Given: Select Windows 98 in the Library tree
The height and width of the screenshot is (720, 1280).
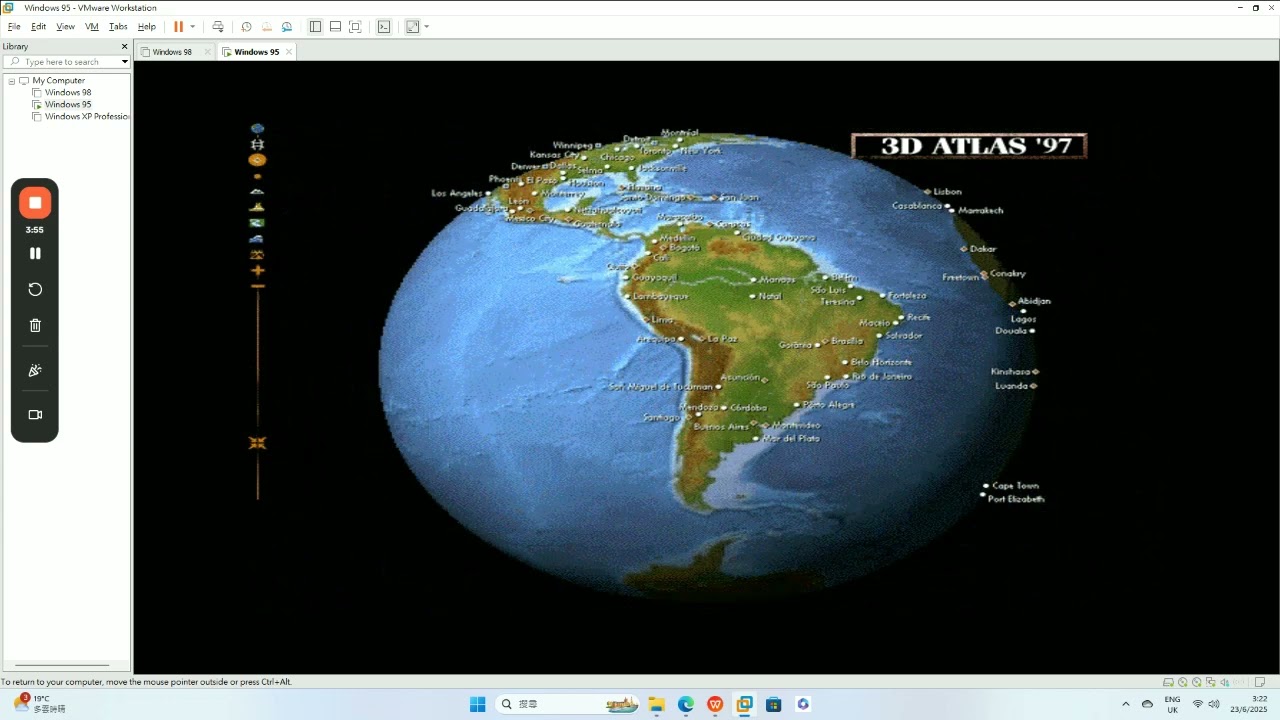Looking at the screenshot, I should pos(68,93).
